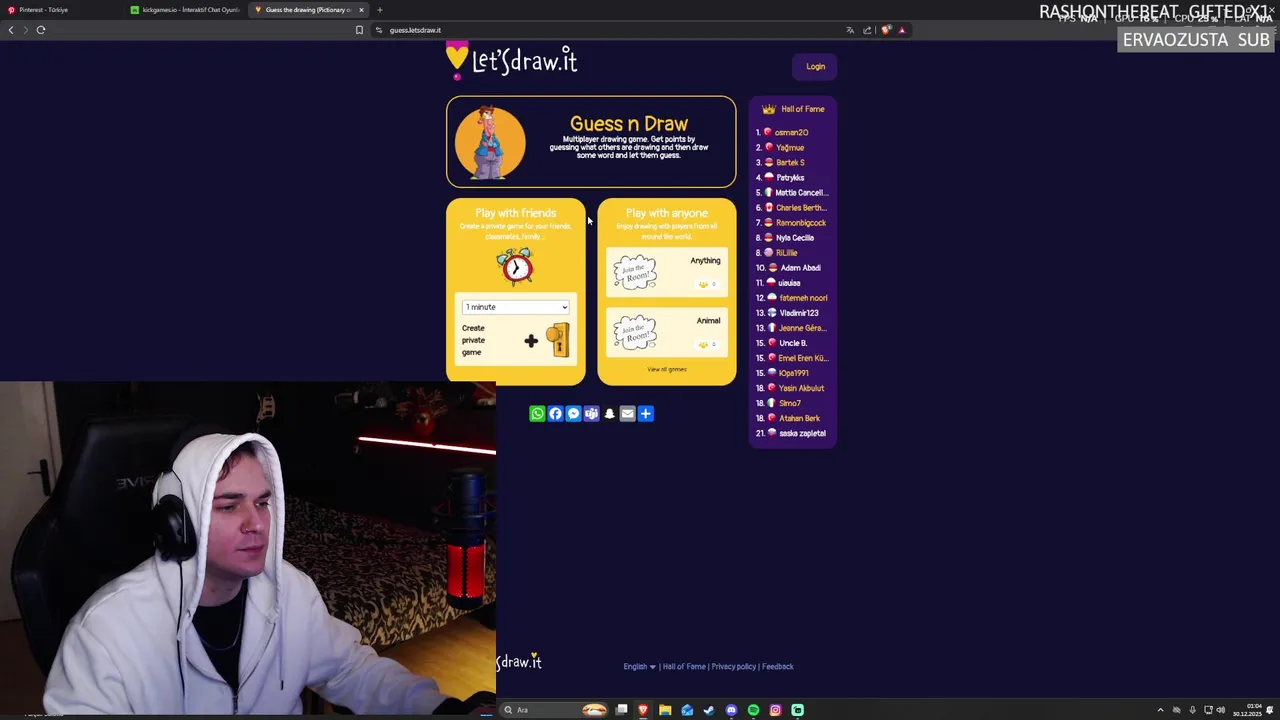
Task: Click the browser back arrow
Action: 11,30
